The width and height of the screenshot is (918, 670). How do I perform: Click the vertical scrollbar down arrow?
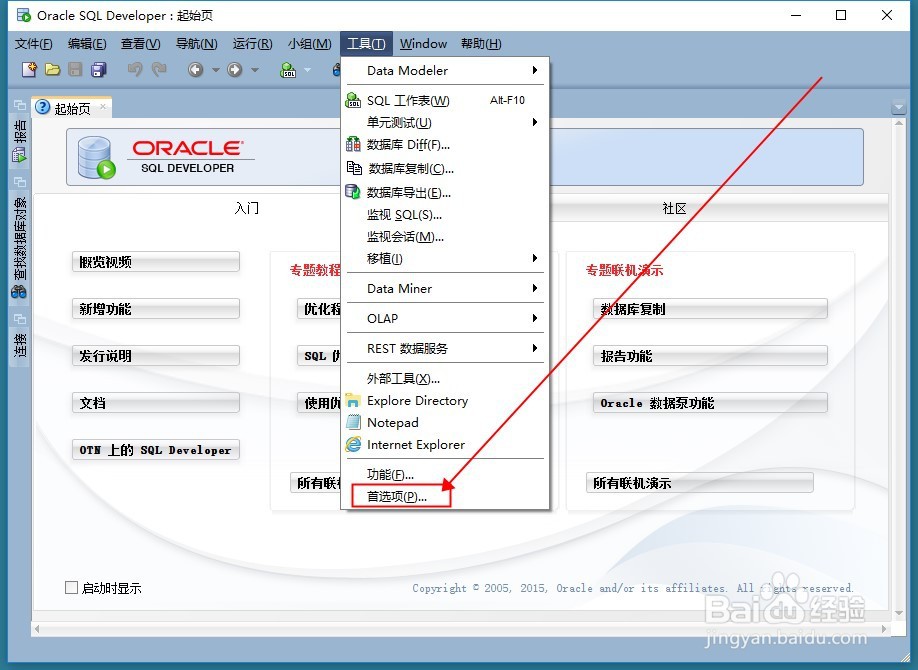[x=899, y=613]
